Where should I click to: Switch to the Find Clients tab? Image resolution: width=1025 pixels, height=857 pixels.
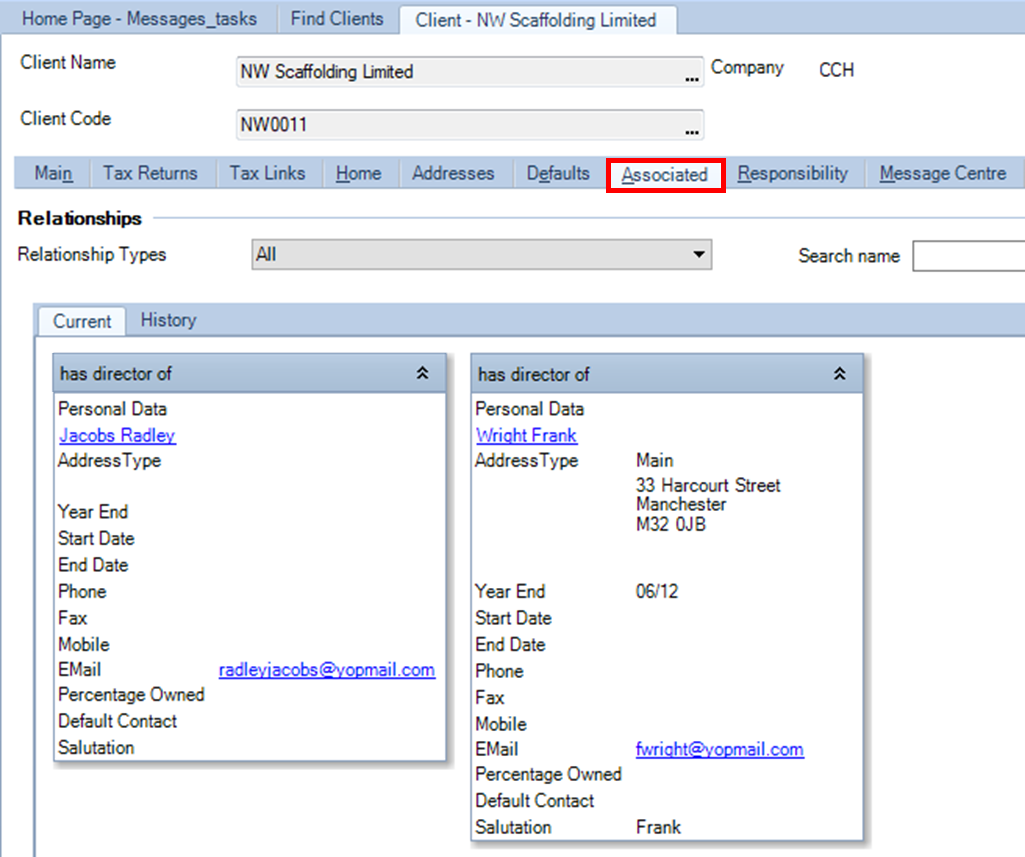(x=337, y=18)
